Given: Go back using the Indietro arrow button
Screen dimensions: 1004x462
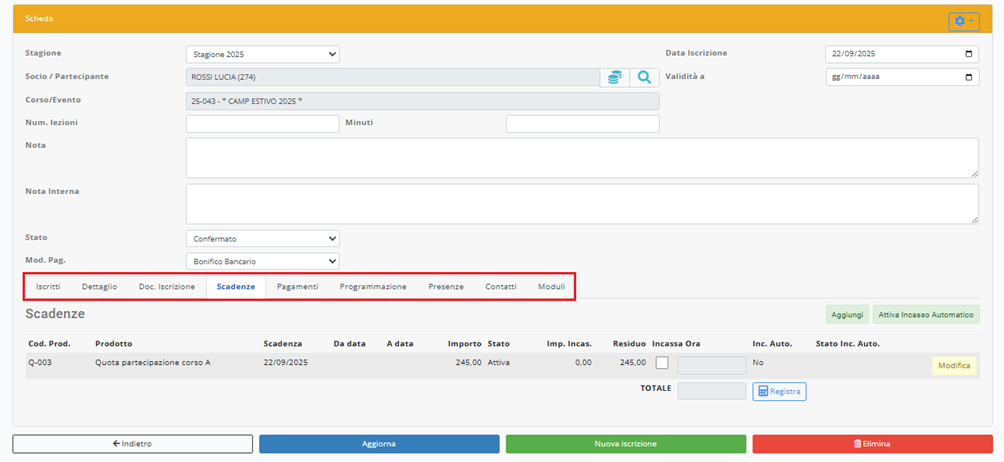Looking at the screenshot, I should click(x=132, y=444).
